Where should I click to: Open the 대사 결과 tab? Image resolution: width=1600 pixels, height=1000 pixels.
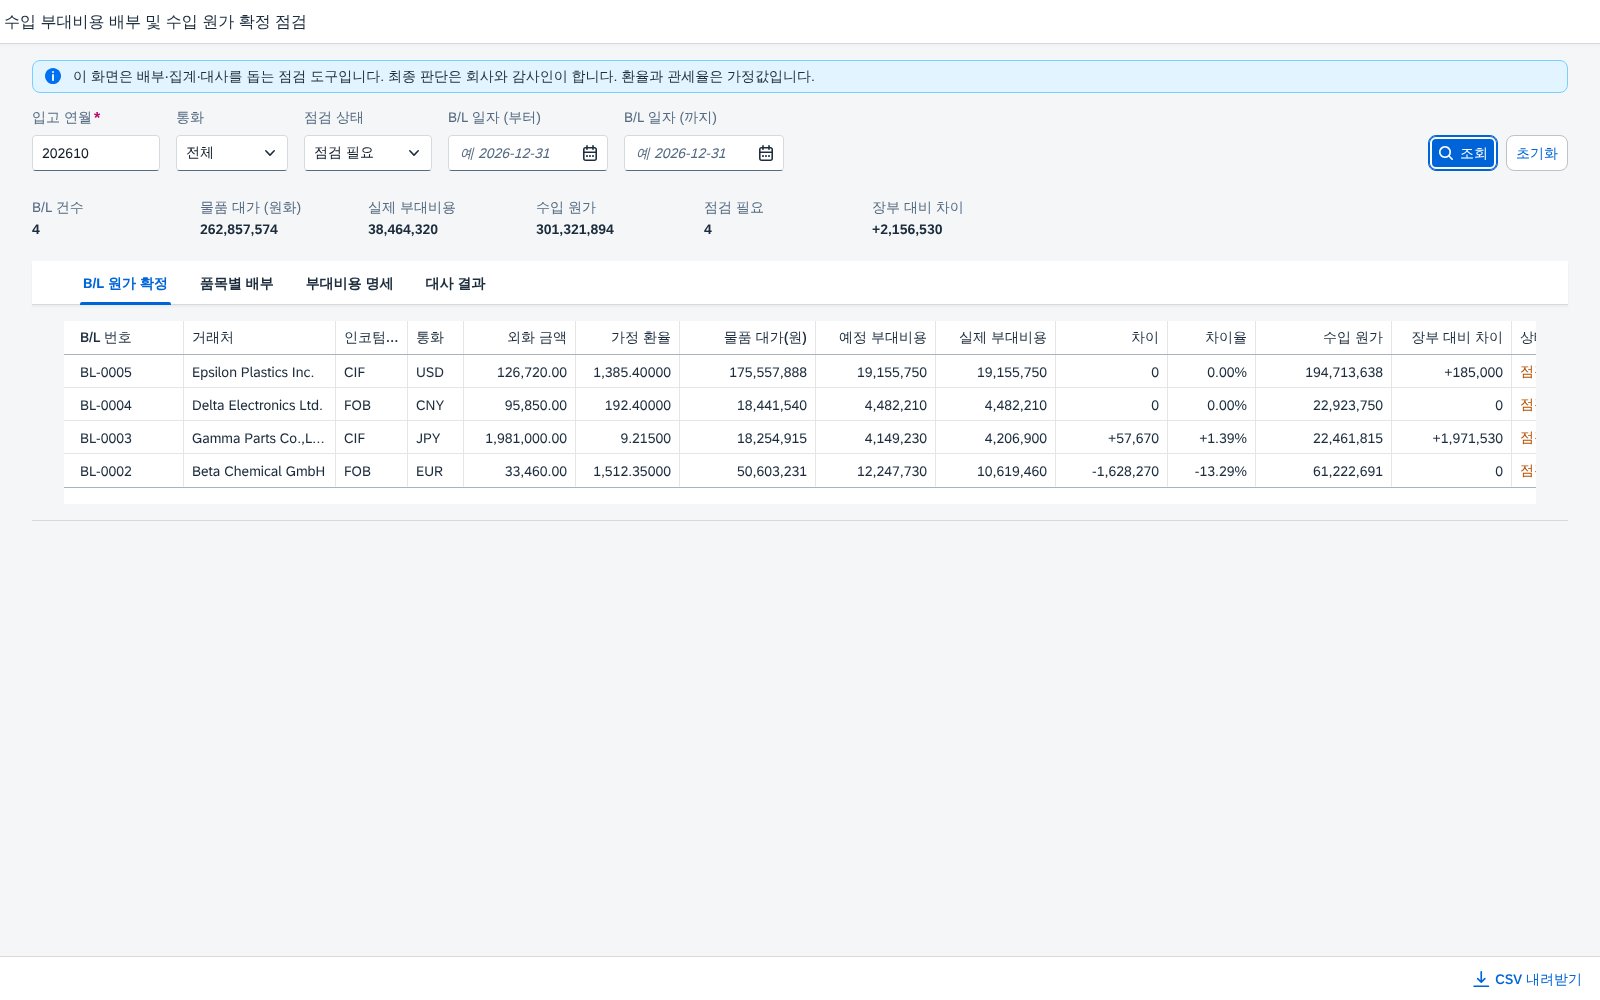pos(455,284)
